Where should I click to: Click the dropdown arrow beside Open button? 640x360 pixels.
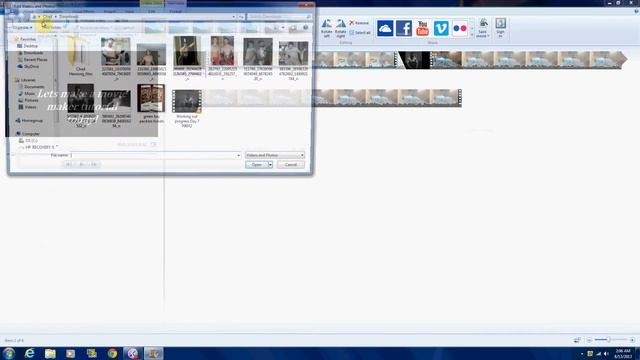pyautogui.click(x=270, y=164)
